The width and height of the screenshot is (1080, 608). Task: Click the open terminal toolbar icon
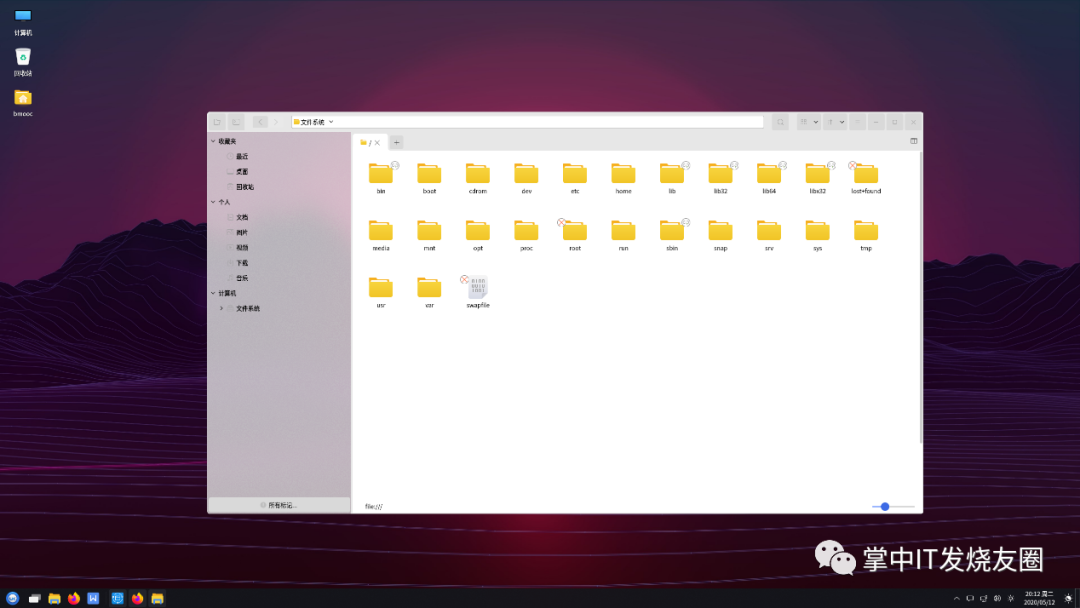pyautogui.click(x=236, y=122)
